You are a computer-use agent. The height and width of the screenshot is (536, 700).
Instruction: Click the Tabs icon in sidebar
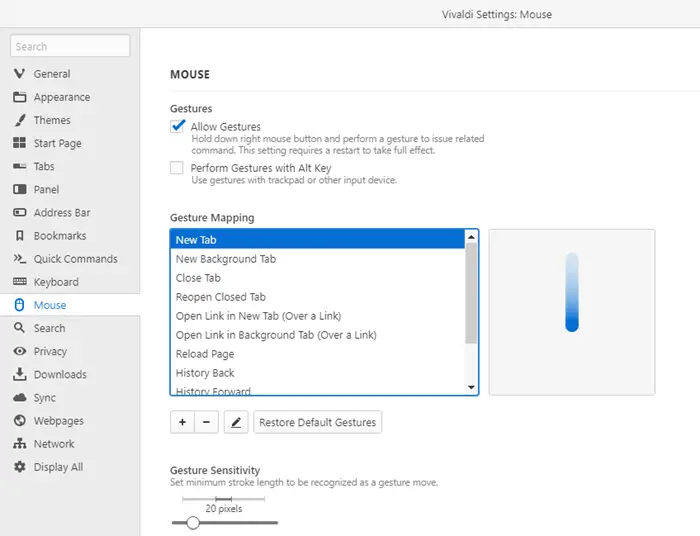(x=19, y=166)
